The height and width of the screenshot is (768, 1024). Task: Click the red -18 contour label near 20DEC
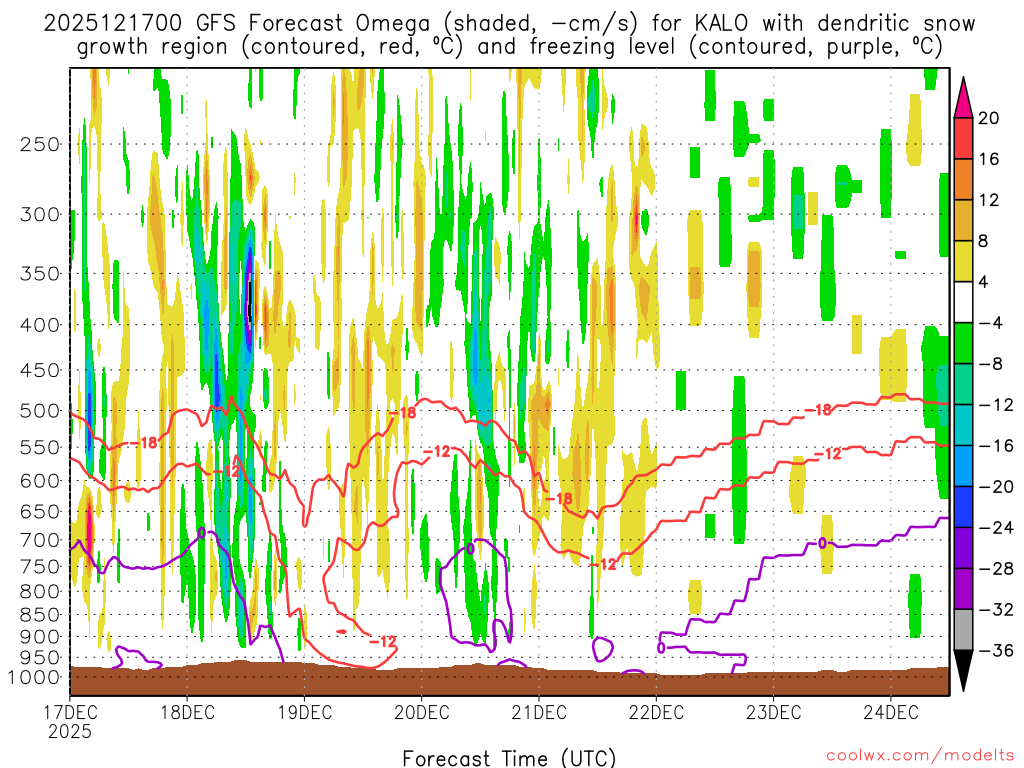[x=402, y=413]
